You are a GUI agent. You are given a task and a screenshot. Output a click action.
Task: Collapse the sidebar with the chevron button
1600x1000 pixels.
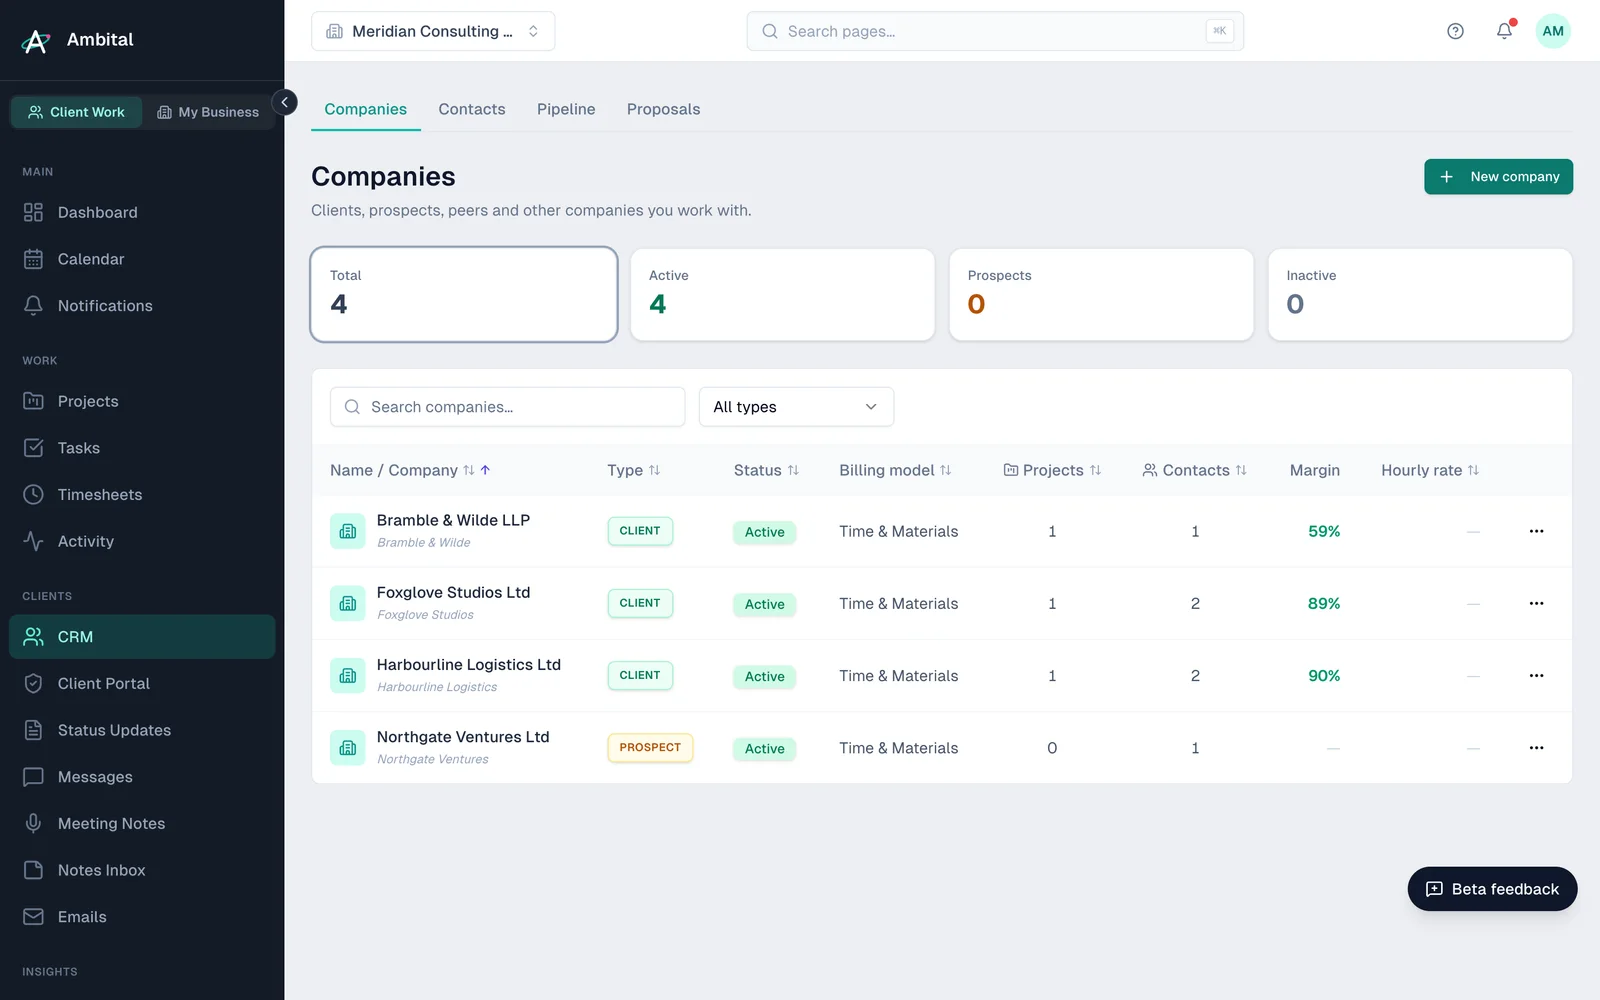[284, 102]
